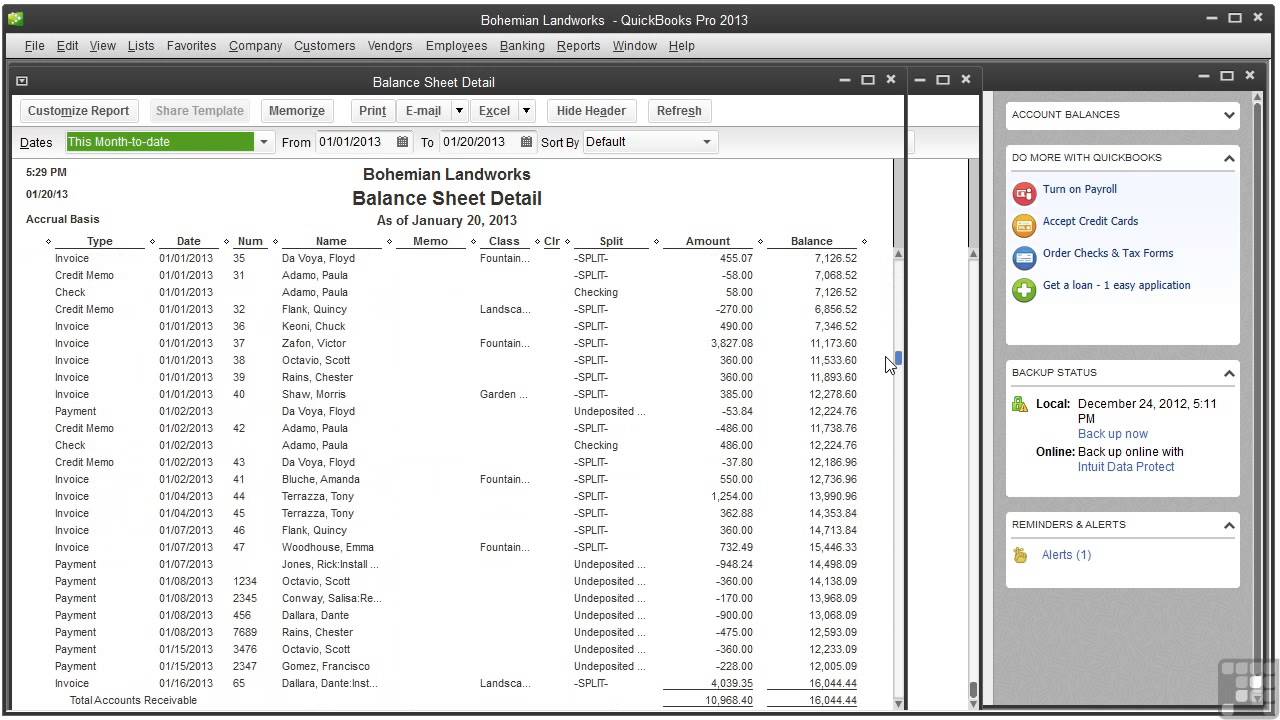Open the Help menu

[x=681, y=46]
